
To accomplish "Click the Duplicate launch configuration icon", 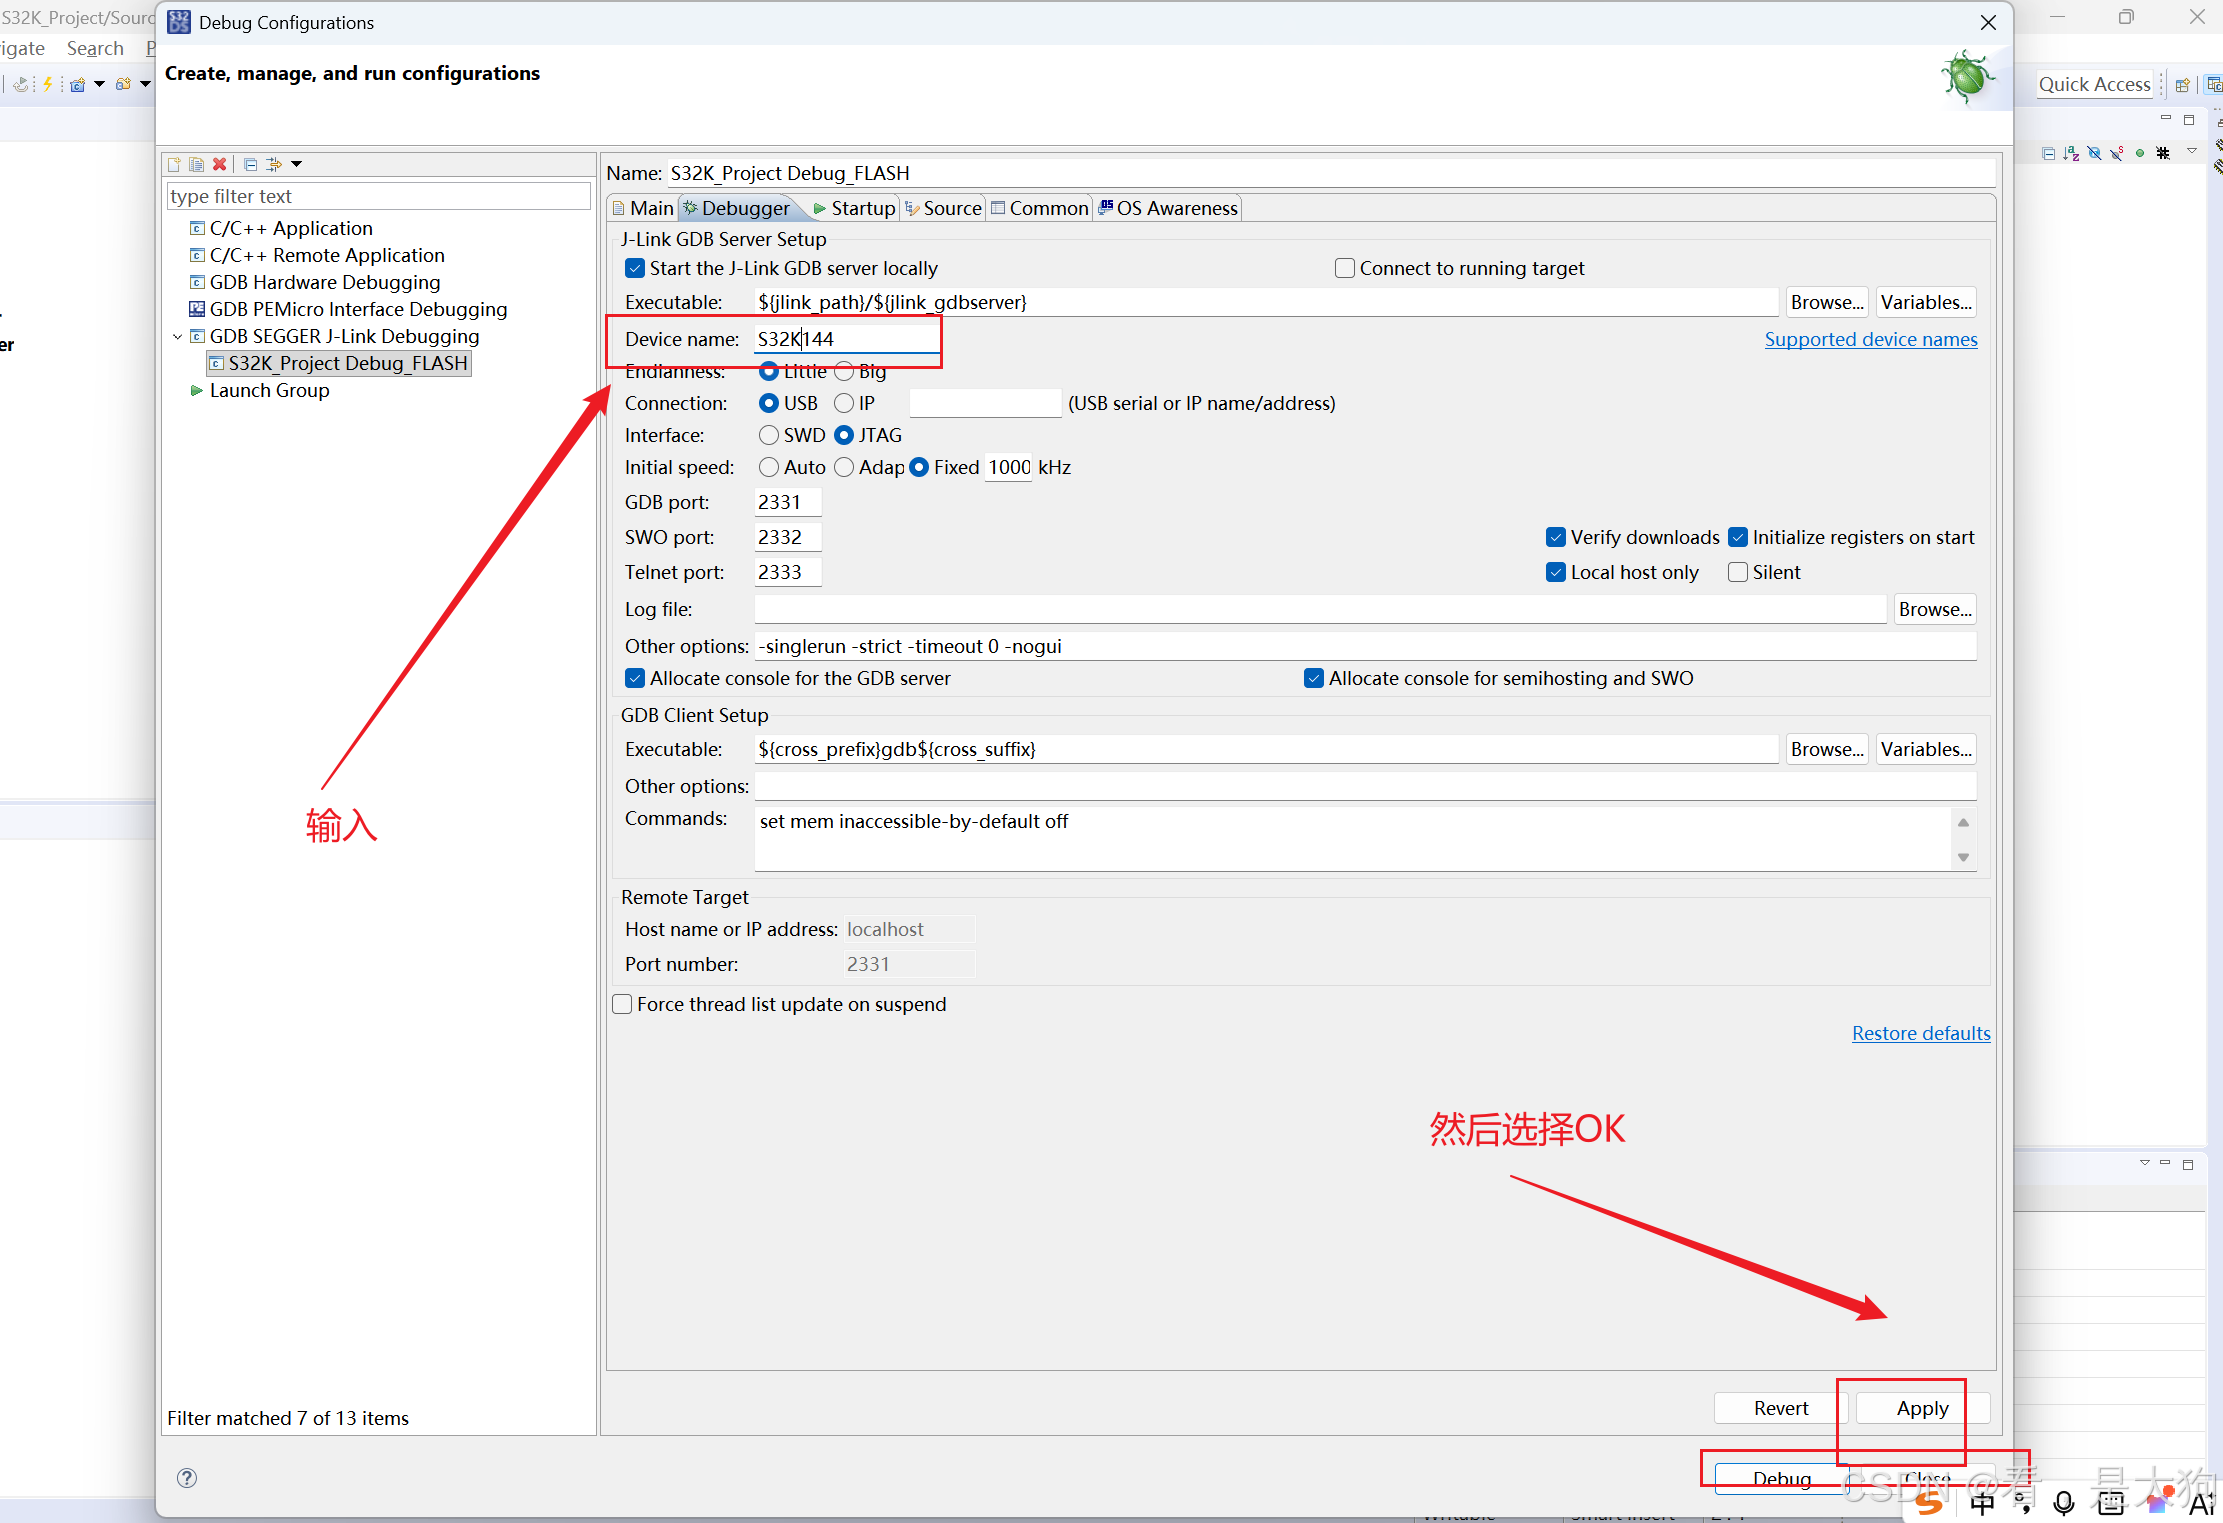I will (196, 164).
